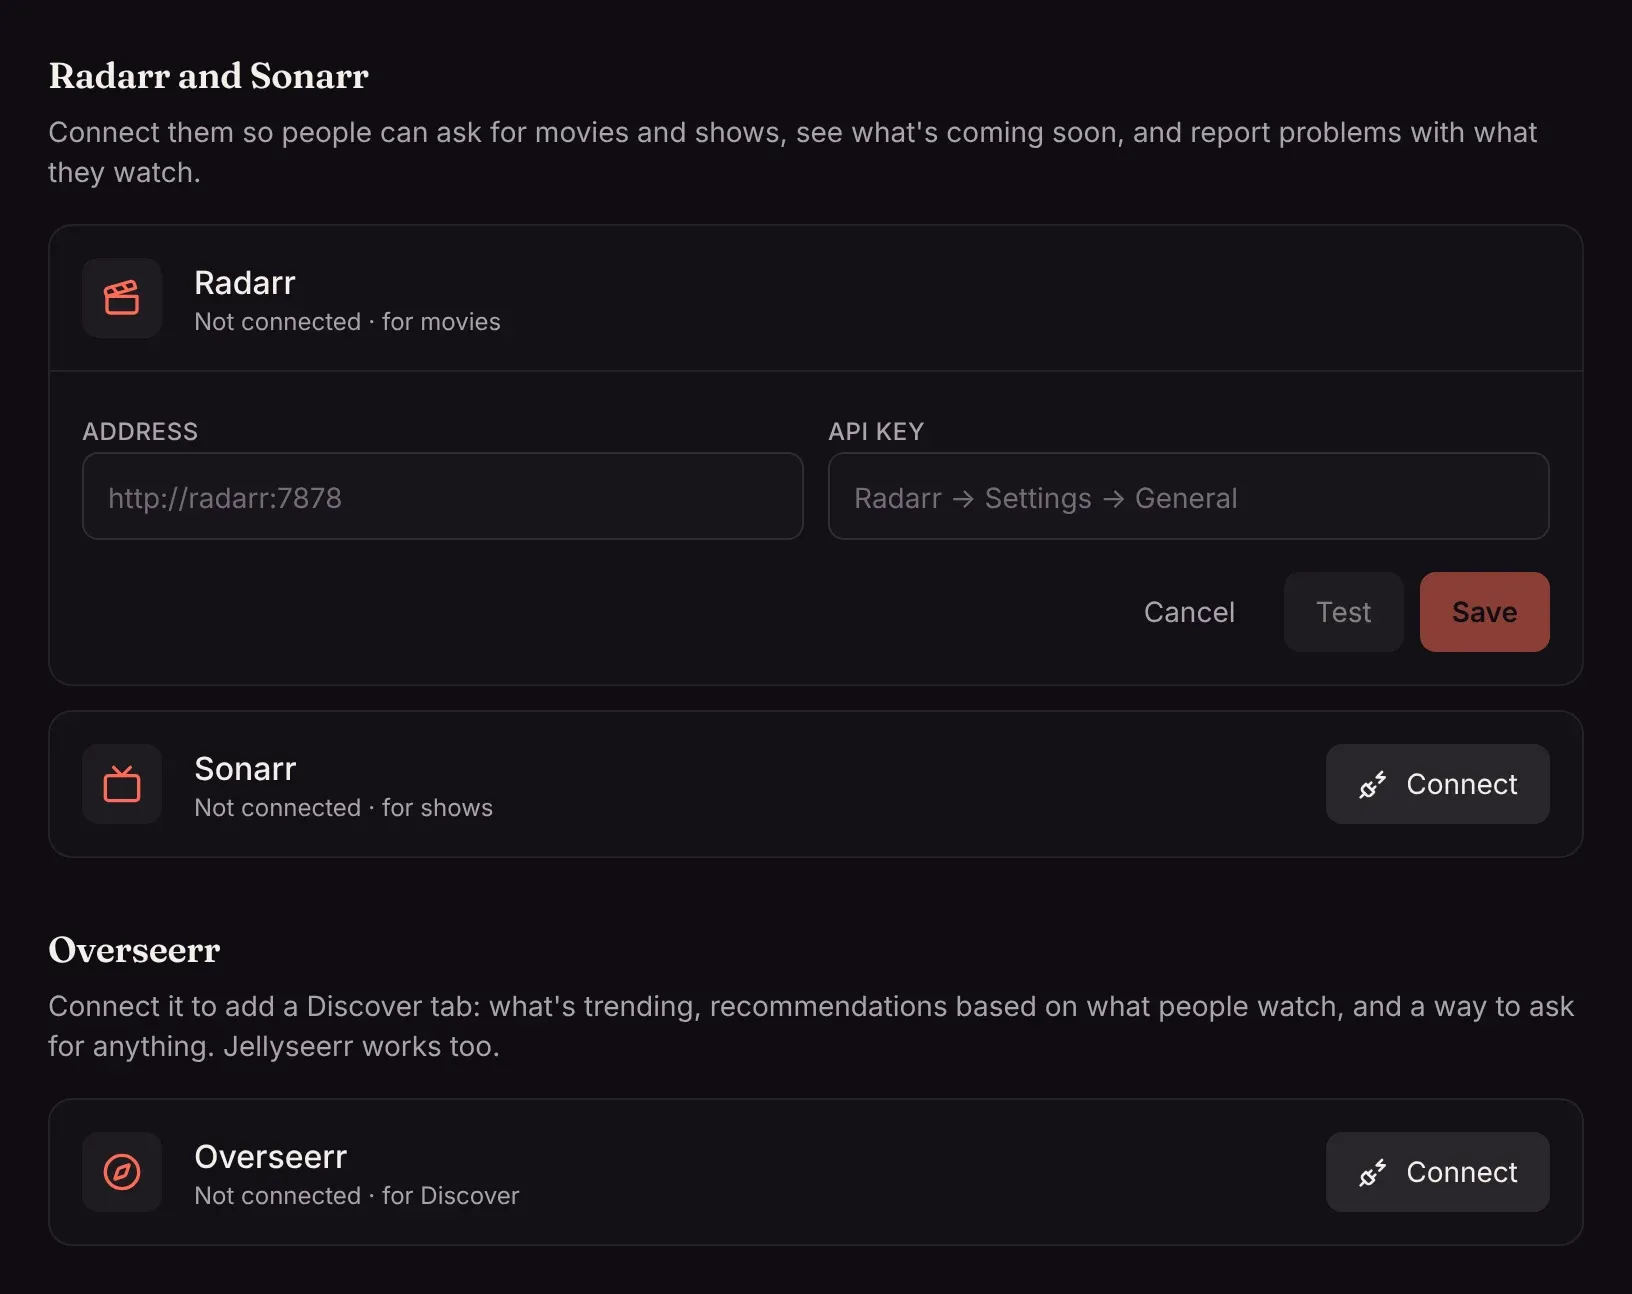The width and height of the screenshot is (1632, 1294).
Task: Test the Radarr connection
Action: point(1343,612)
